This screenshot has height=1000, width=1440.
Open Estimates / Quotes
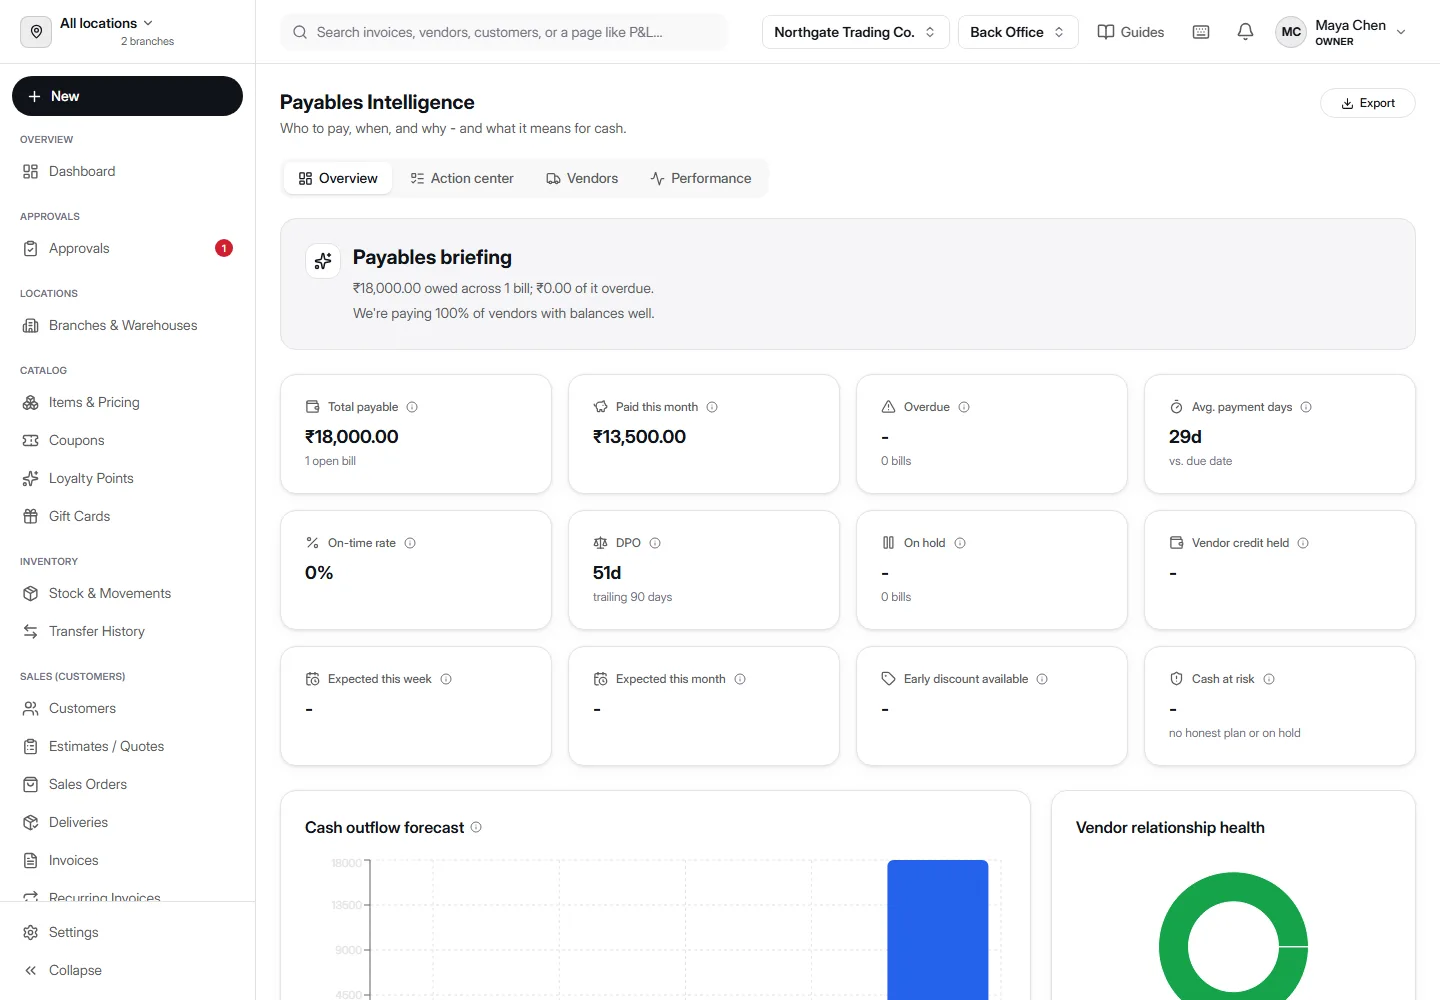click(x=127, y=746)
